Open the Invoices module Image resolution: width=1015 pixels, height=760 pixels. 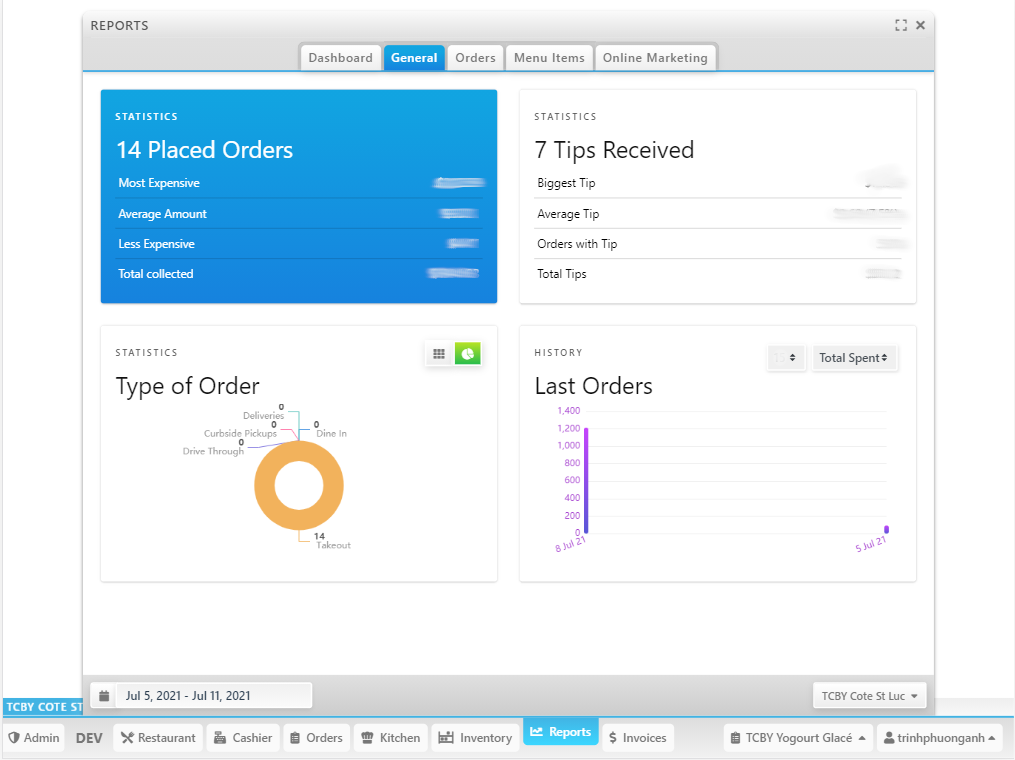(x=636, y=738)
